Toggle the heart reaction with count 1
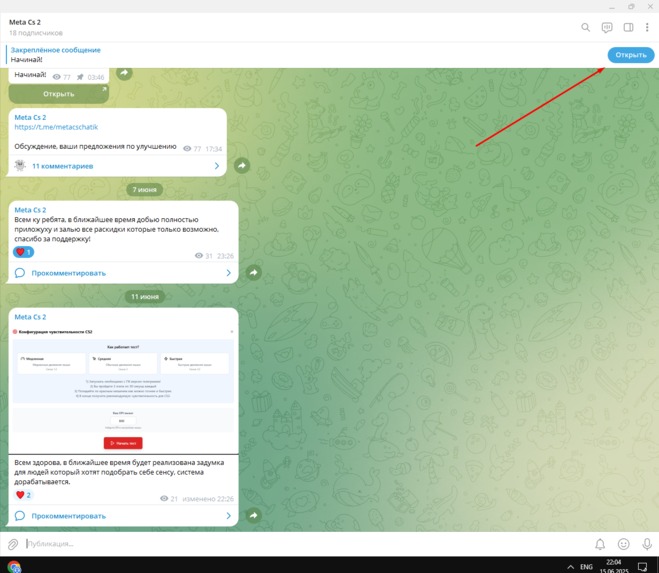Screen dimensions: 659x573 coord(24,252)
